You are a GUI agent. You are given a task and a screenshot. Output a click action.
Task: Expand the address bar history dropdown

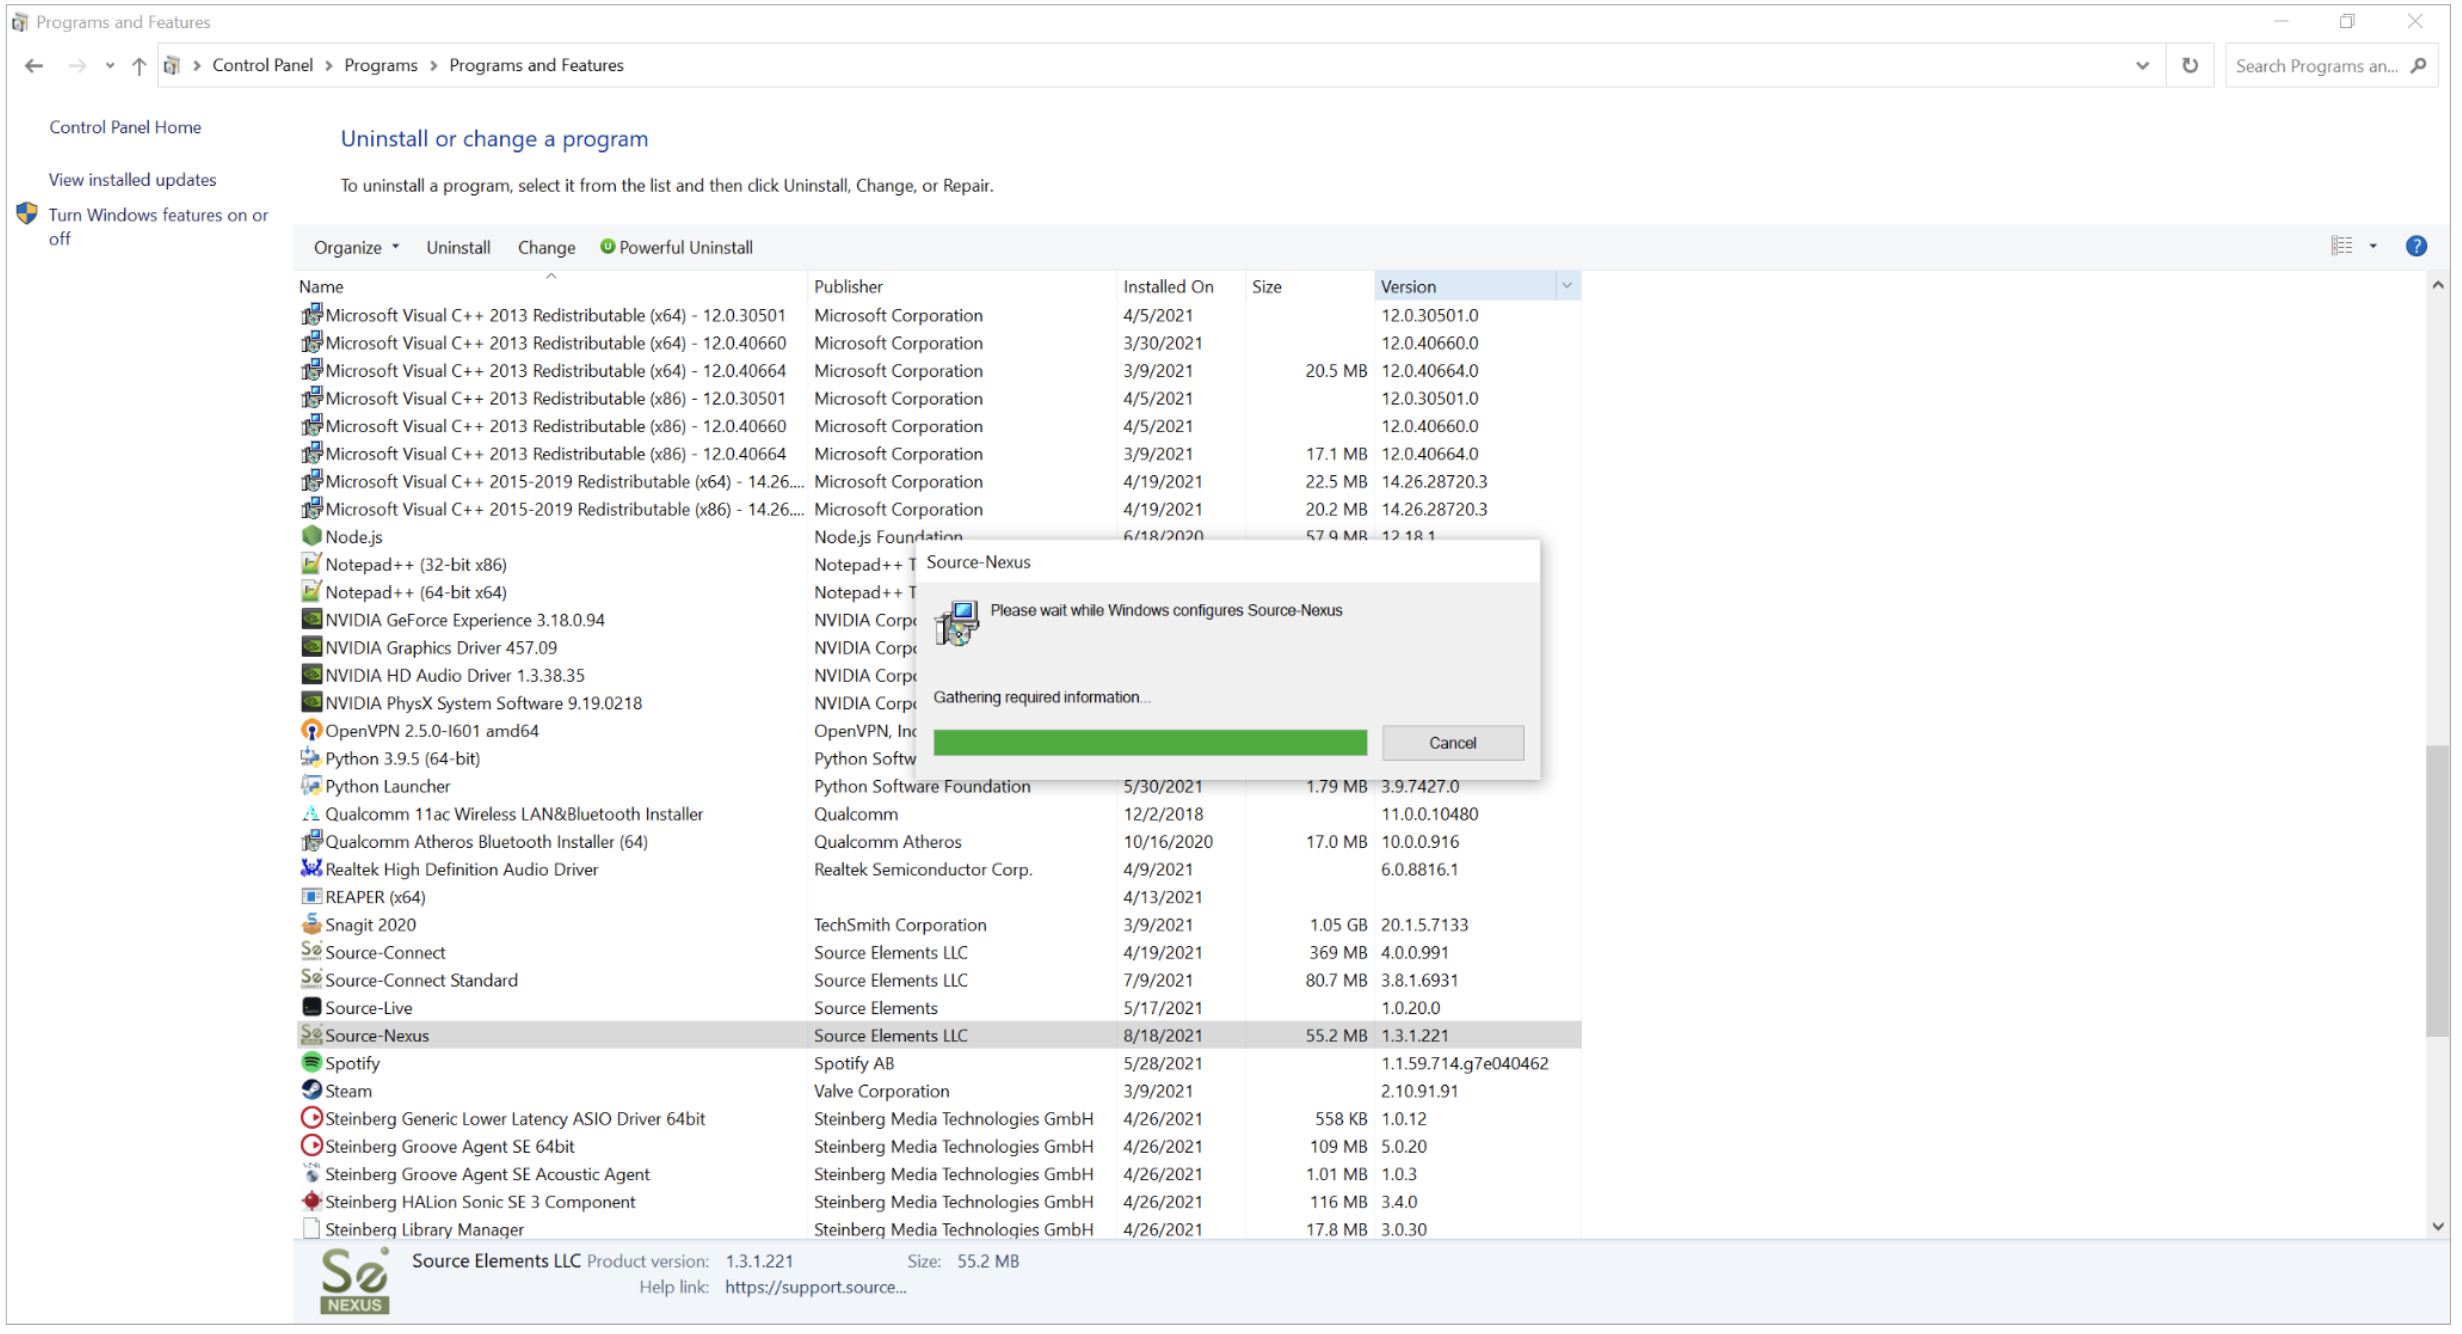click(2142, 66)
